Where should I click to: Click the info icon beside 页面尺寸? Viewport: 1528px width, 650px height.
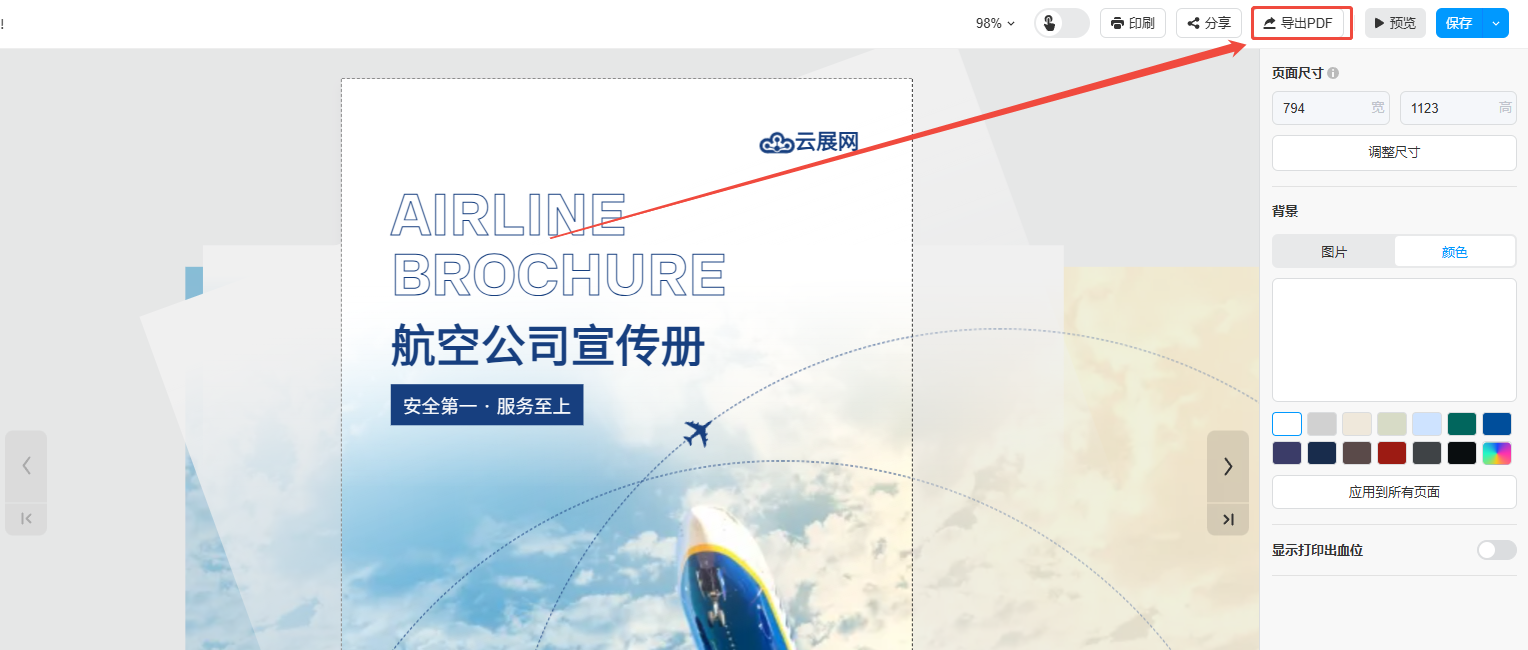1333,73
